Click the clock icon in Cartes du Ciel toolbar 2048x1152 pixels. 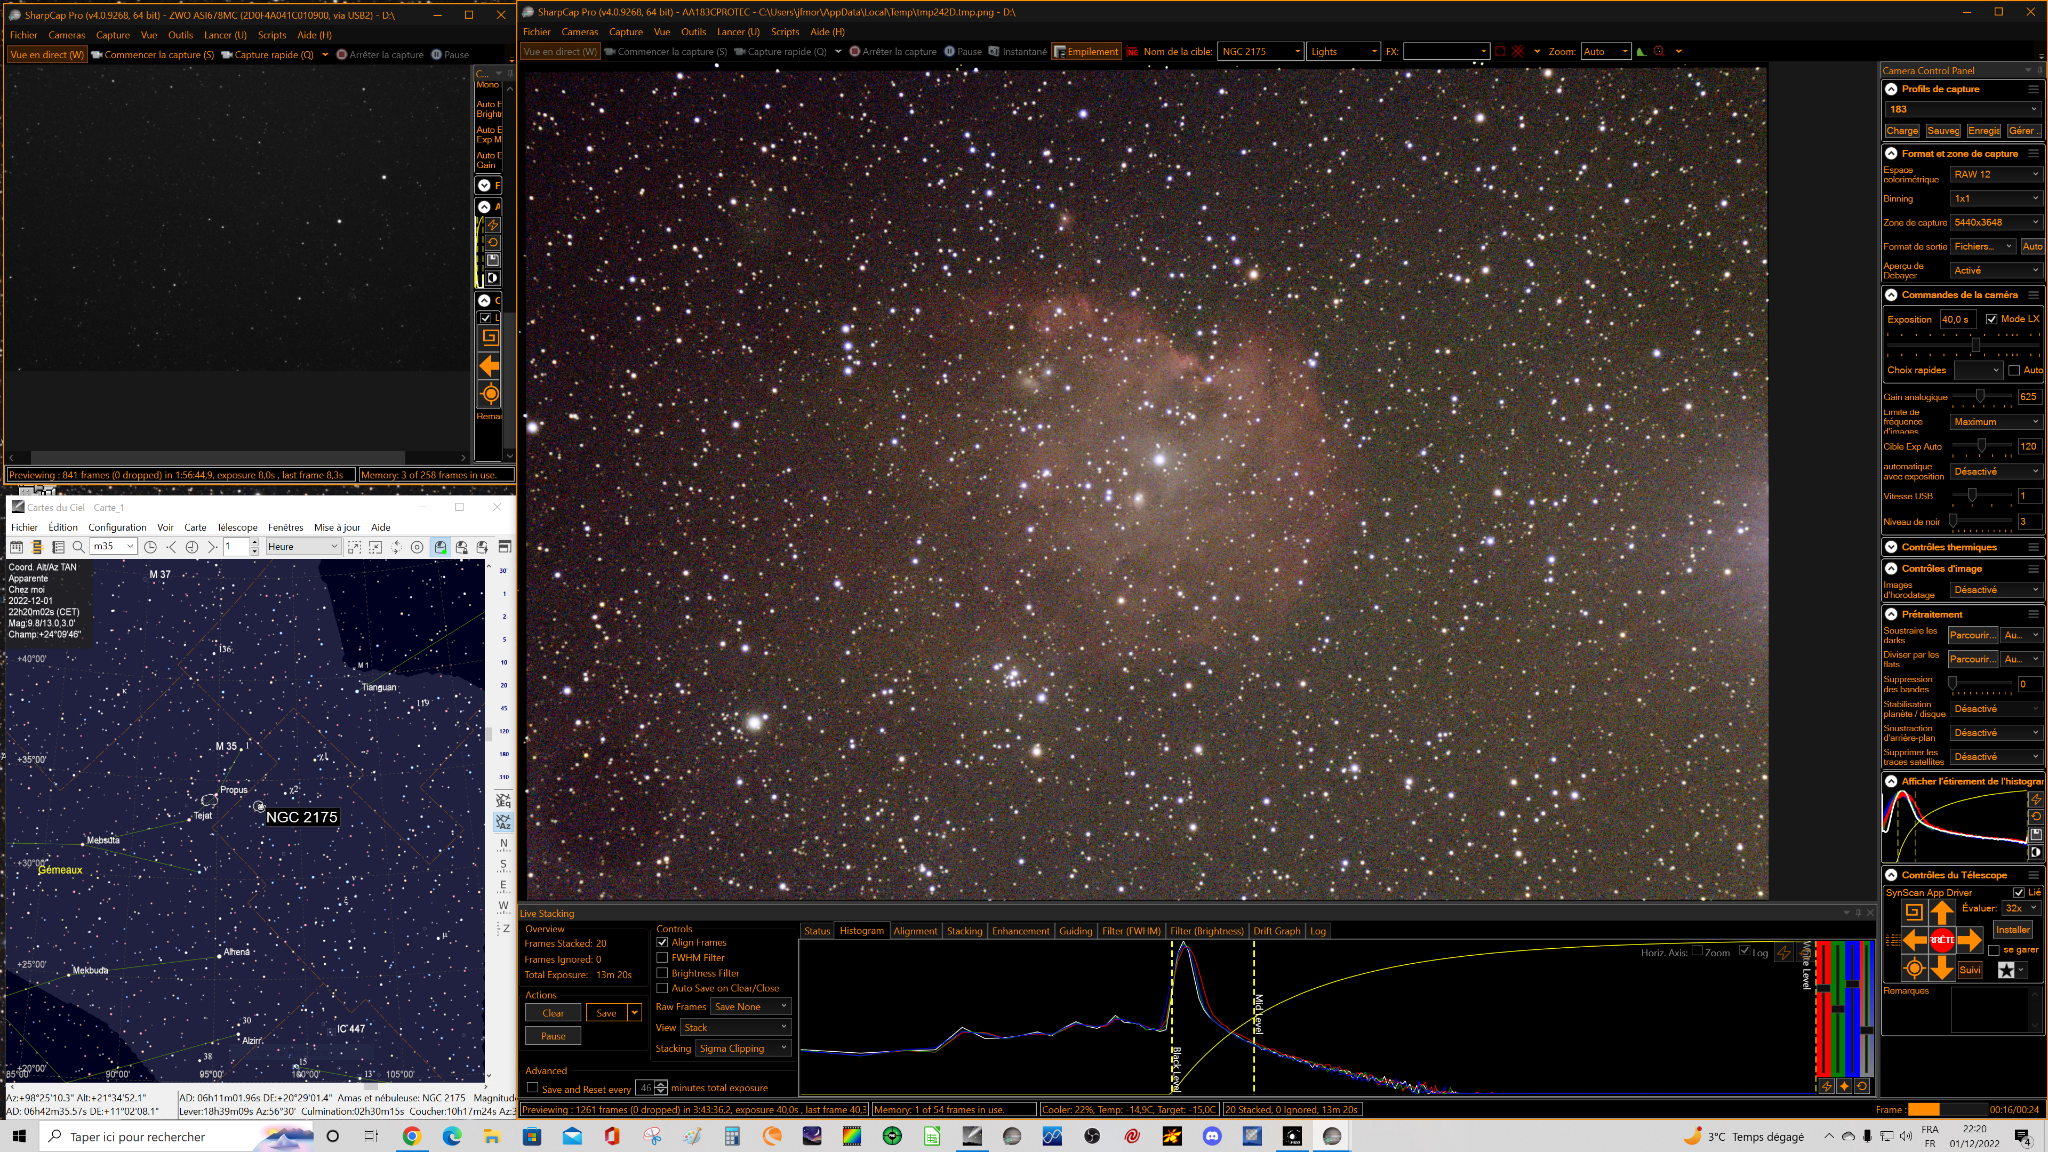[x=150, y=547]
